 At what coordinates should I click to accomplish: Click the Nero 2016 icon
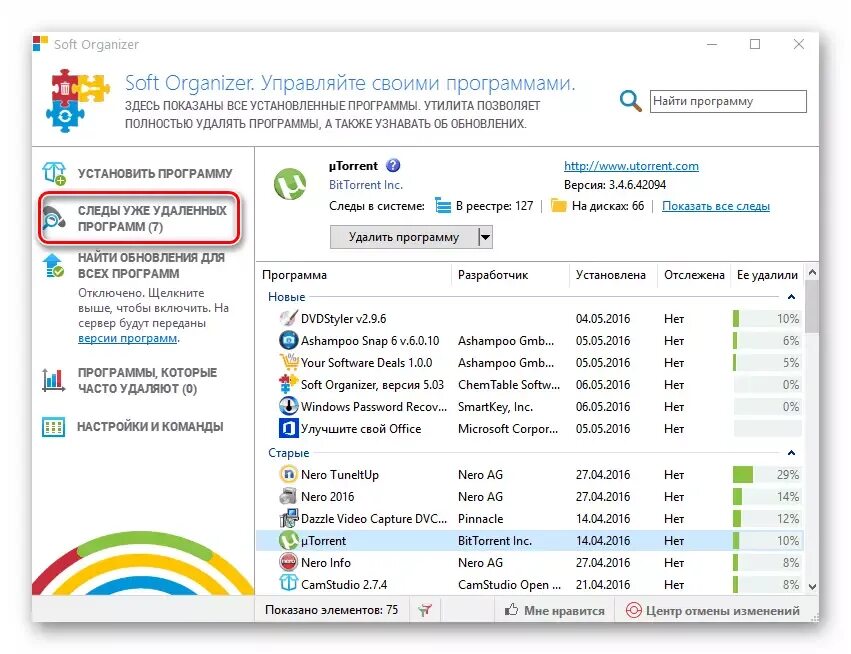pyautogui.click(x=288, y=497)
